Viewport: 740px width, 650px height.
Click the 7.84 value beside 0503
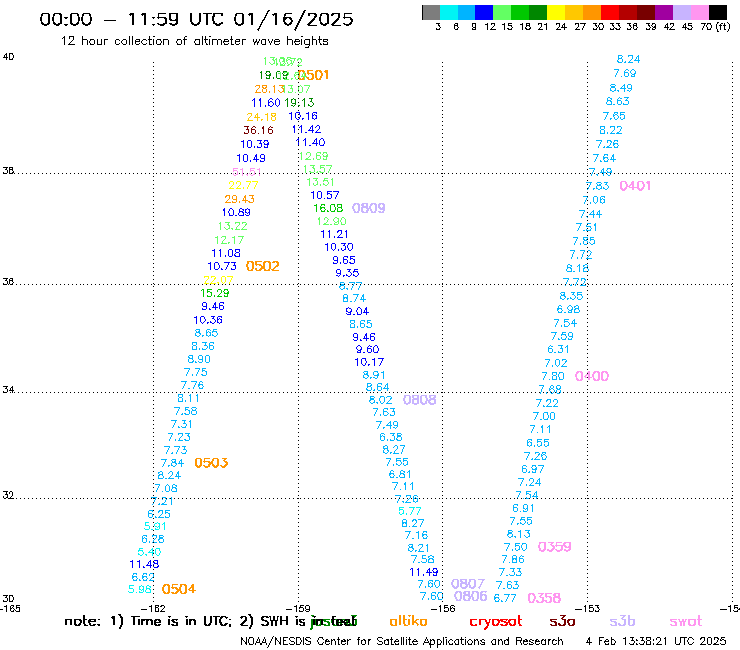pos(172,463)
